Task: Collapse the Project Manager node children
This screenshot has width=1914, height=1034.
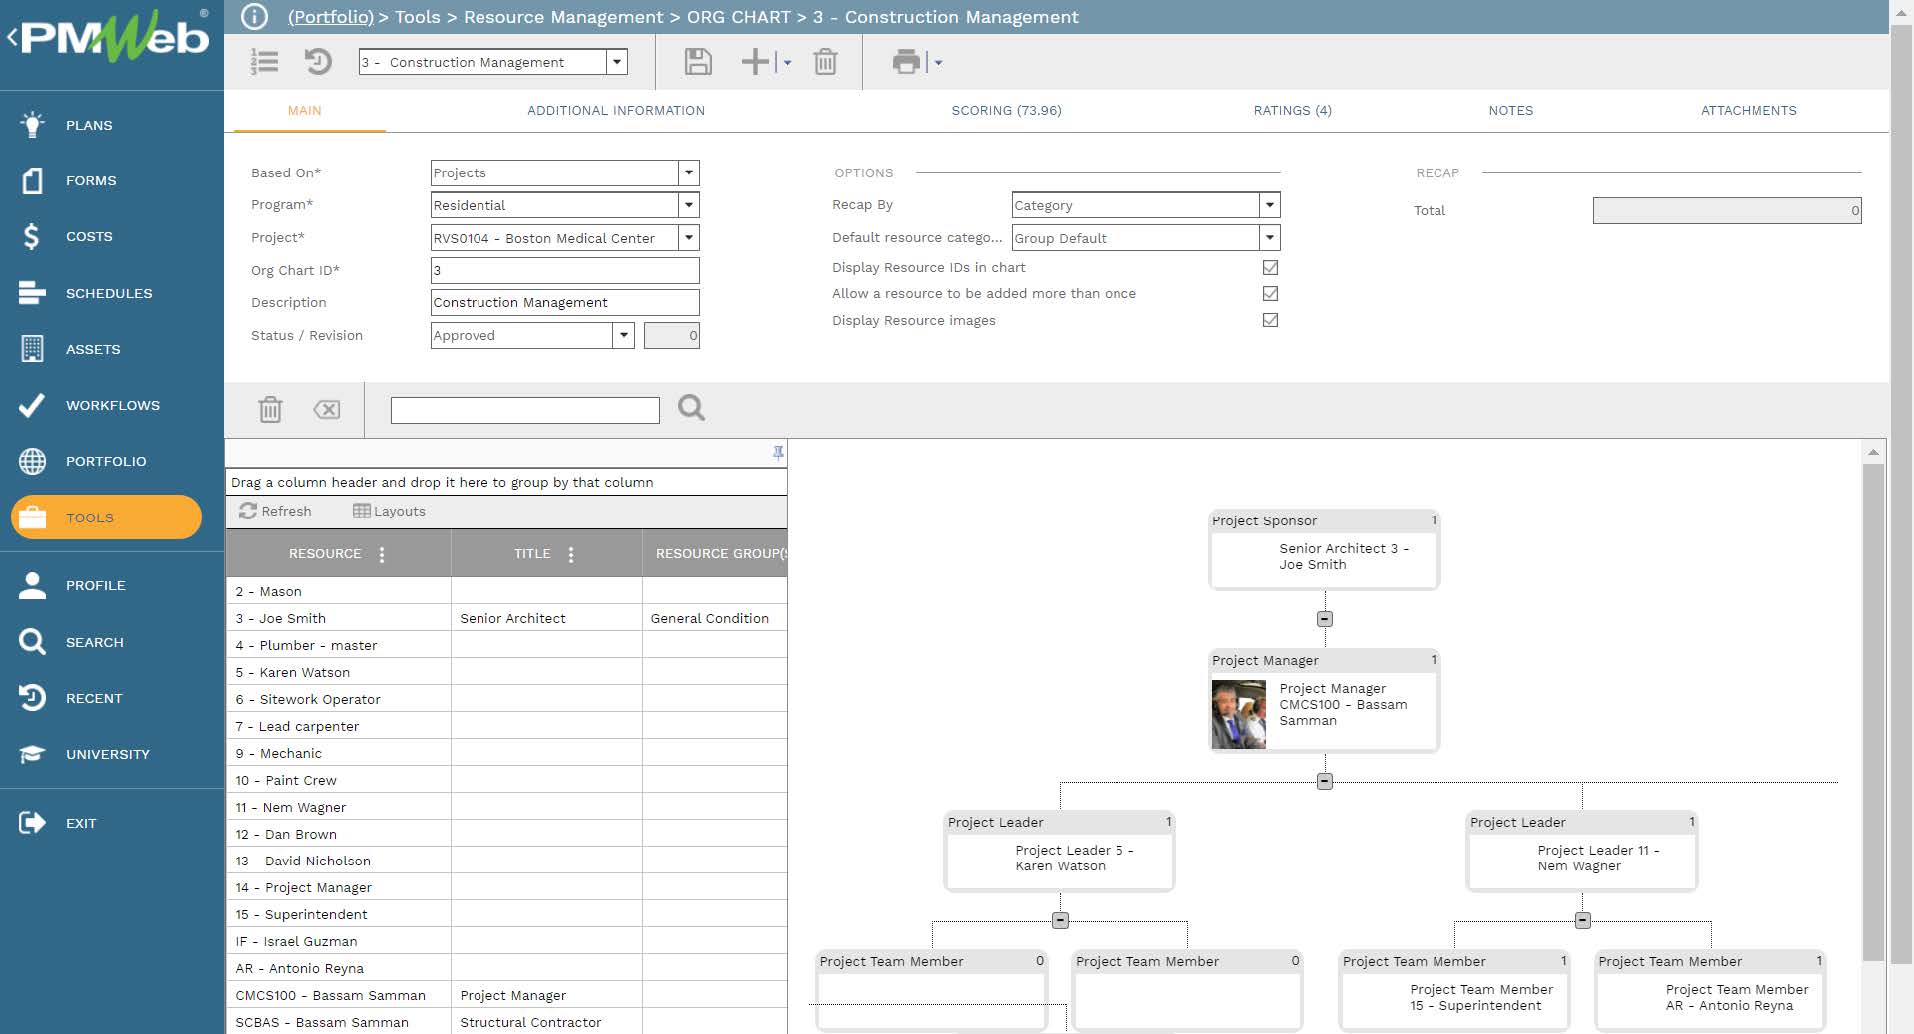Action: click(1324, 781)
